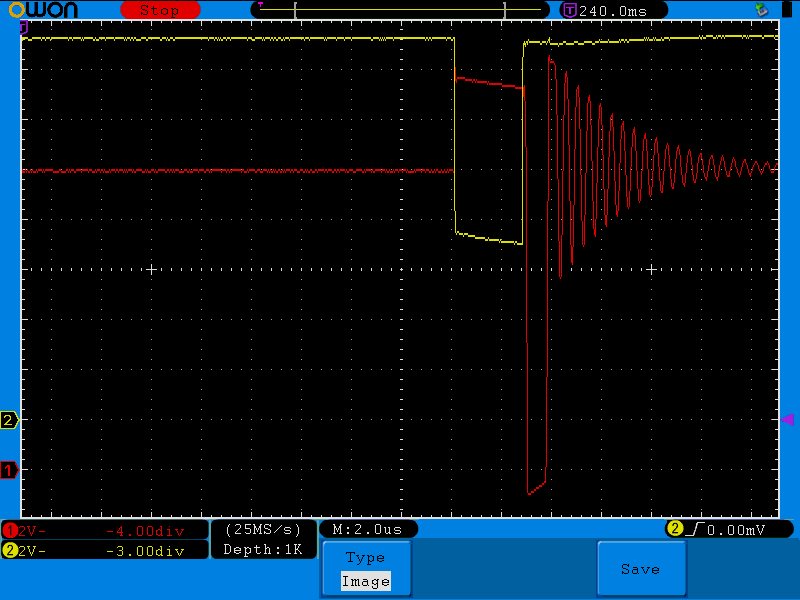
Task: Click the purple trigger level arrow
Action: tap(788, 419)
